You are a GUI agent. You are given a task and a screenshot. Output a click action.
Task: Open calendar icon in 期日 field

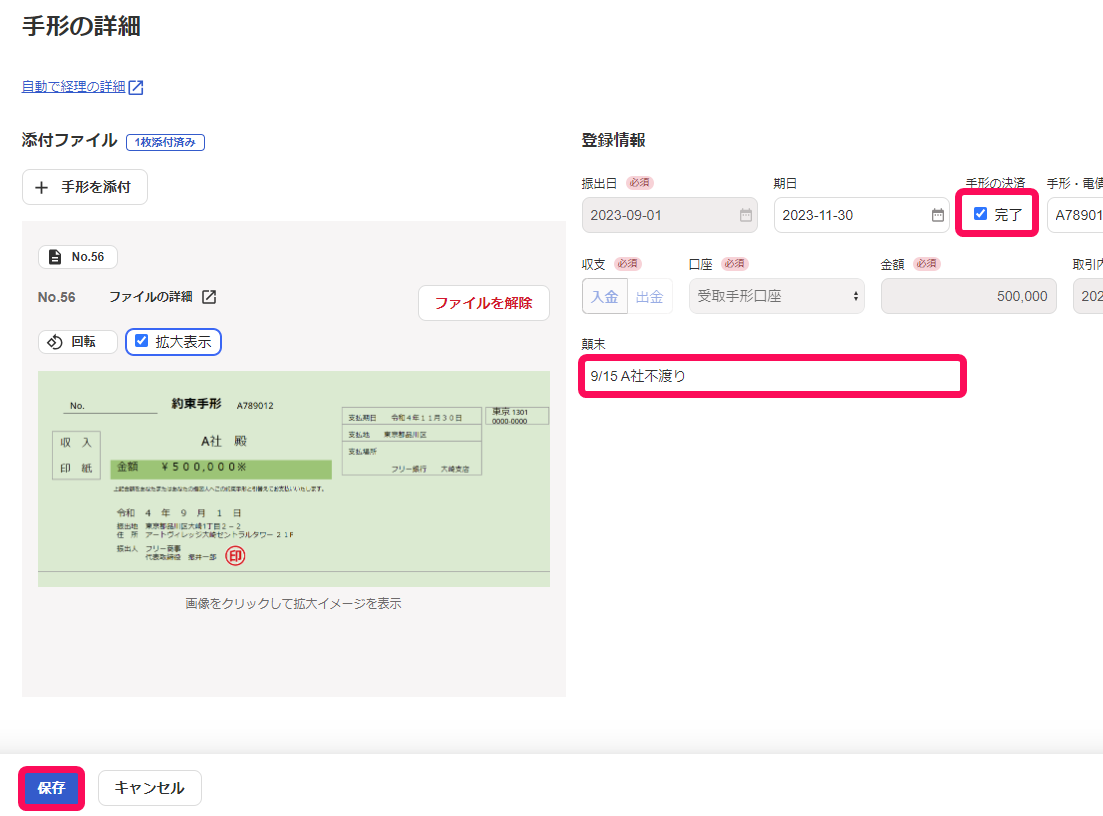tap(938, 215)
